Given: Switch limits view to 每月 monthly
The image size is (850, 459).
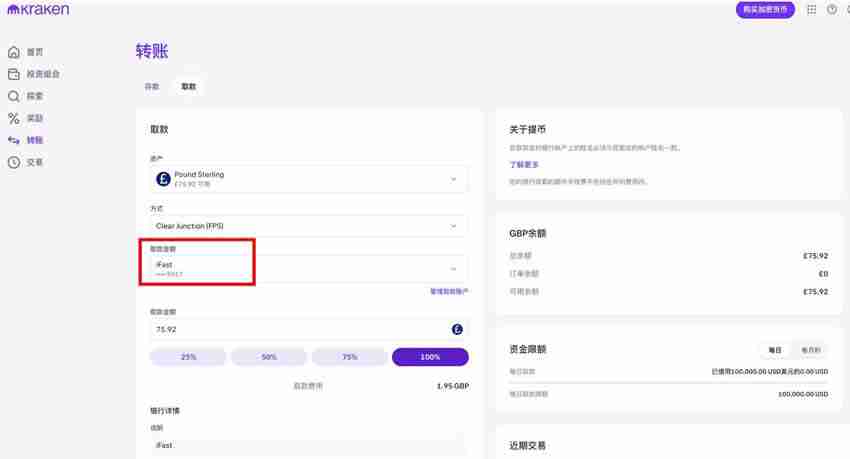Looking at the screenshot, I should pyautogui.click(x=810, y=350).
